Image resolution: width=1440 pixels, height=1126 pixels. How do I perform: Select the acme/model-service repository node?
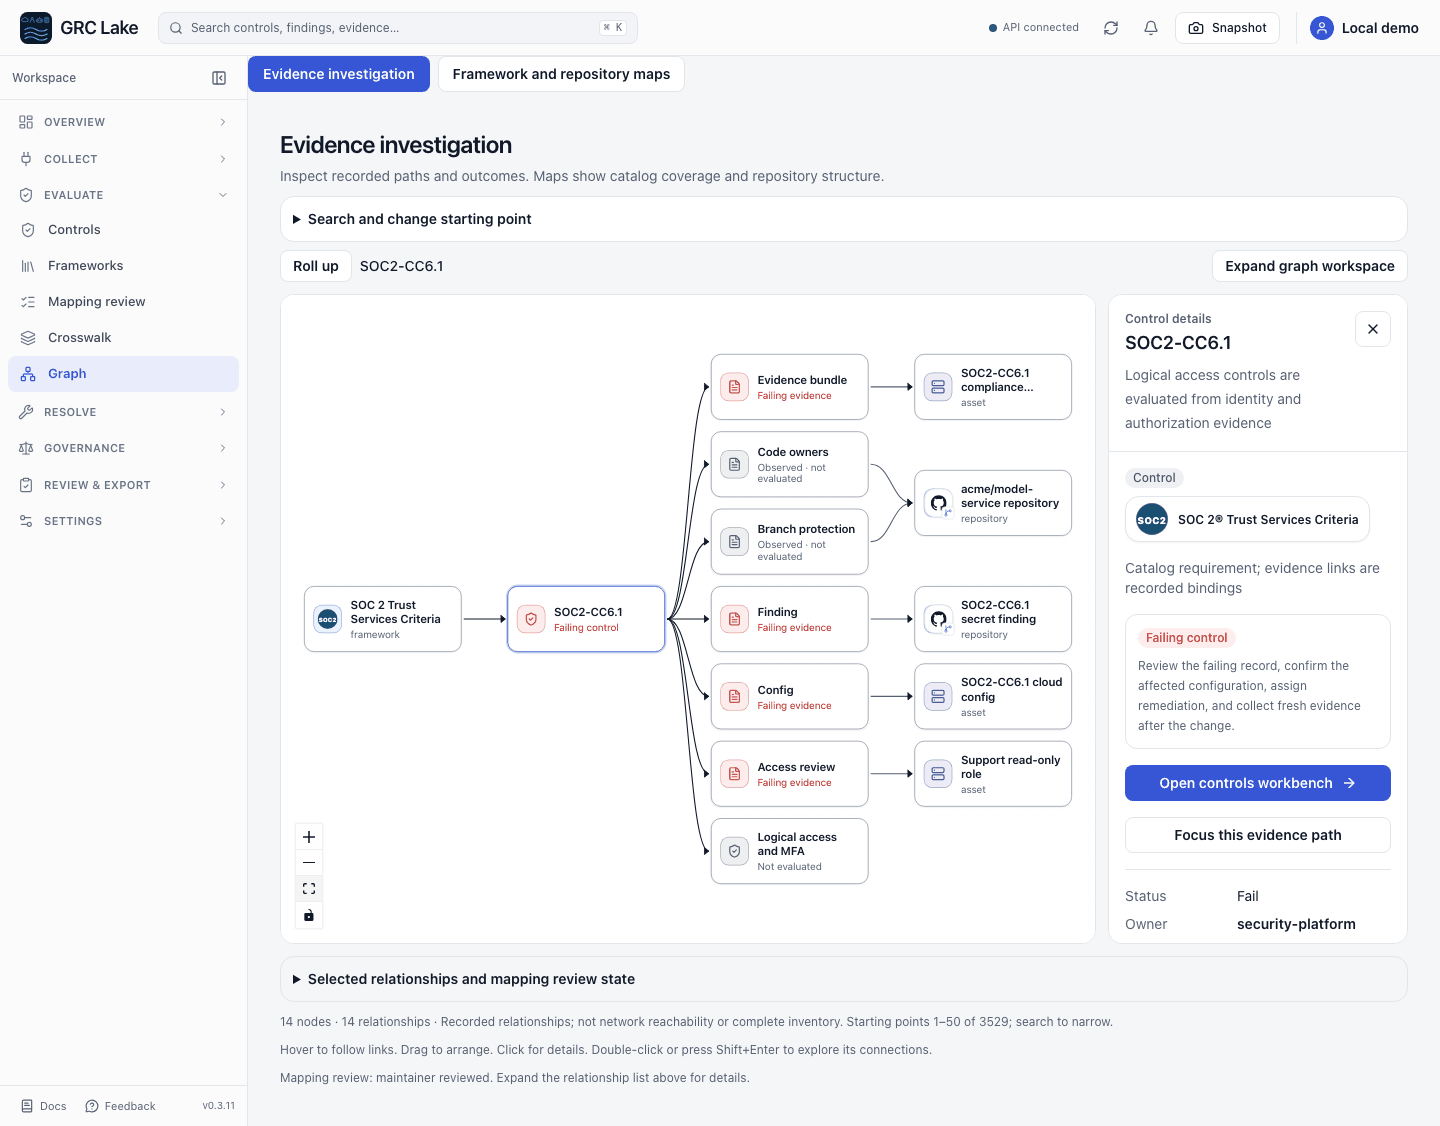coord(993,503)
